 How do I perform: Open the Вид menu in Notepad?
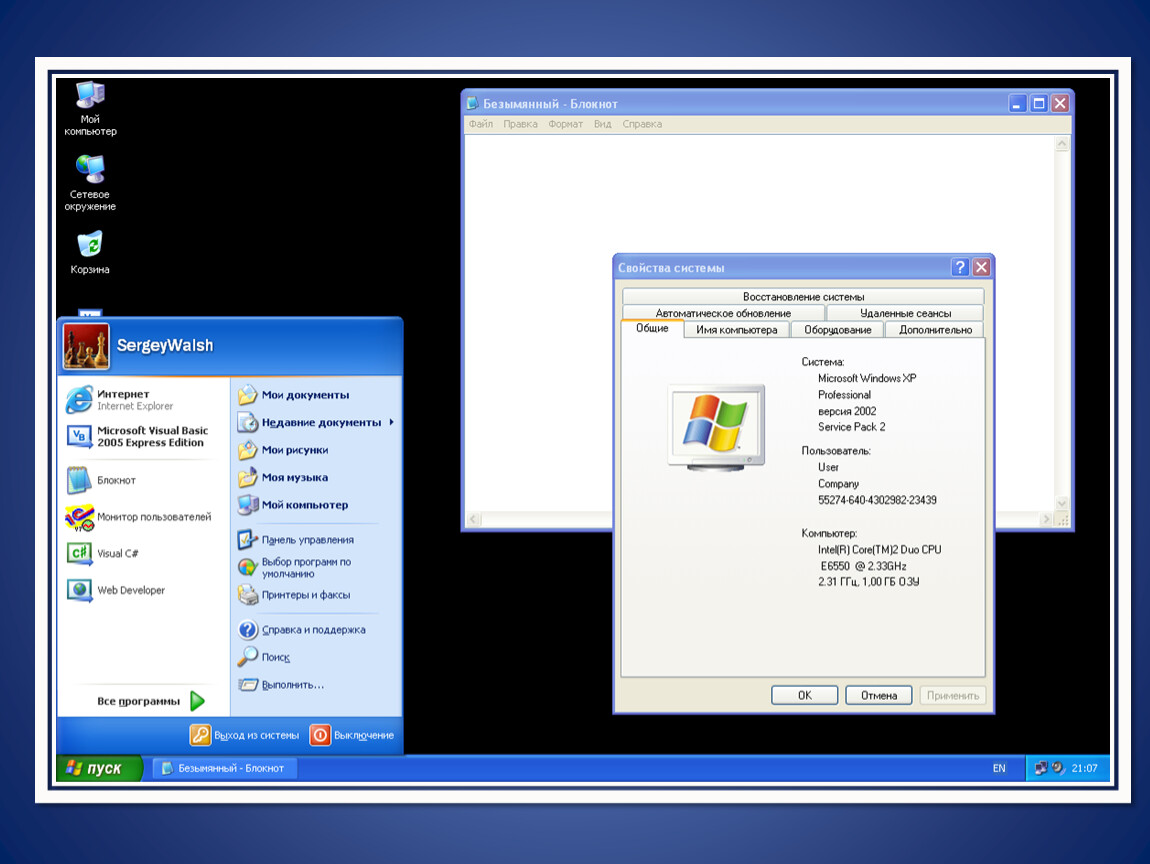point(602,124)
